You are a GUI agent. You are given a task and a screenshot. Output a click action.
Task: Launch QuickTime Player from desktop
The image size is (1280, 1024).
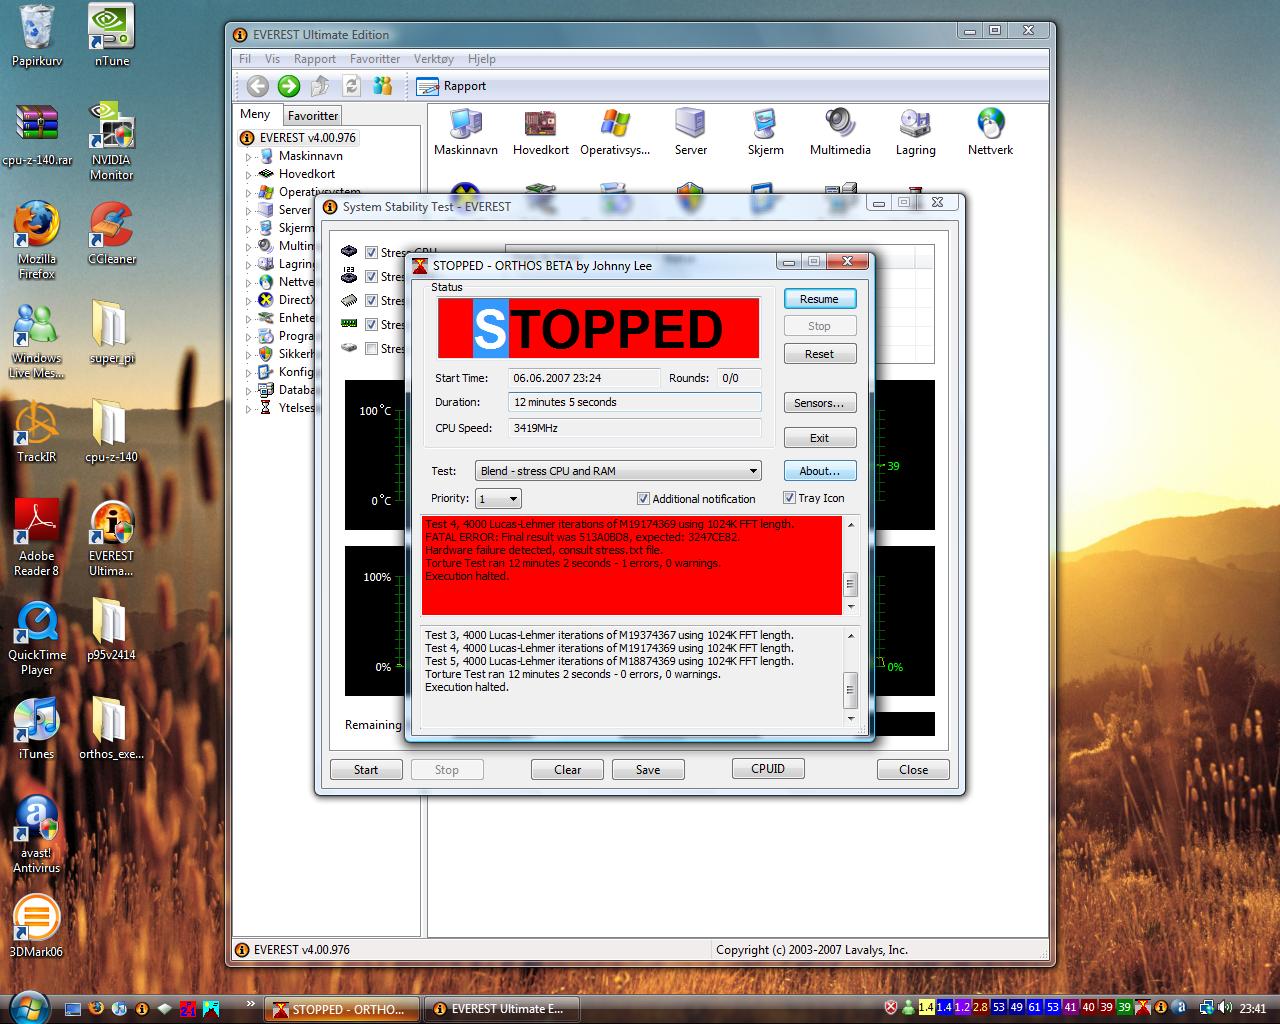point(37,637)
